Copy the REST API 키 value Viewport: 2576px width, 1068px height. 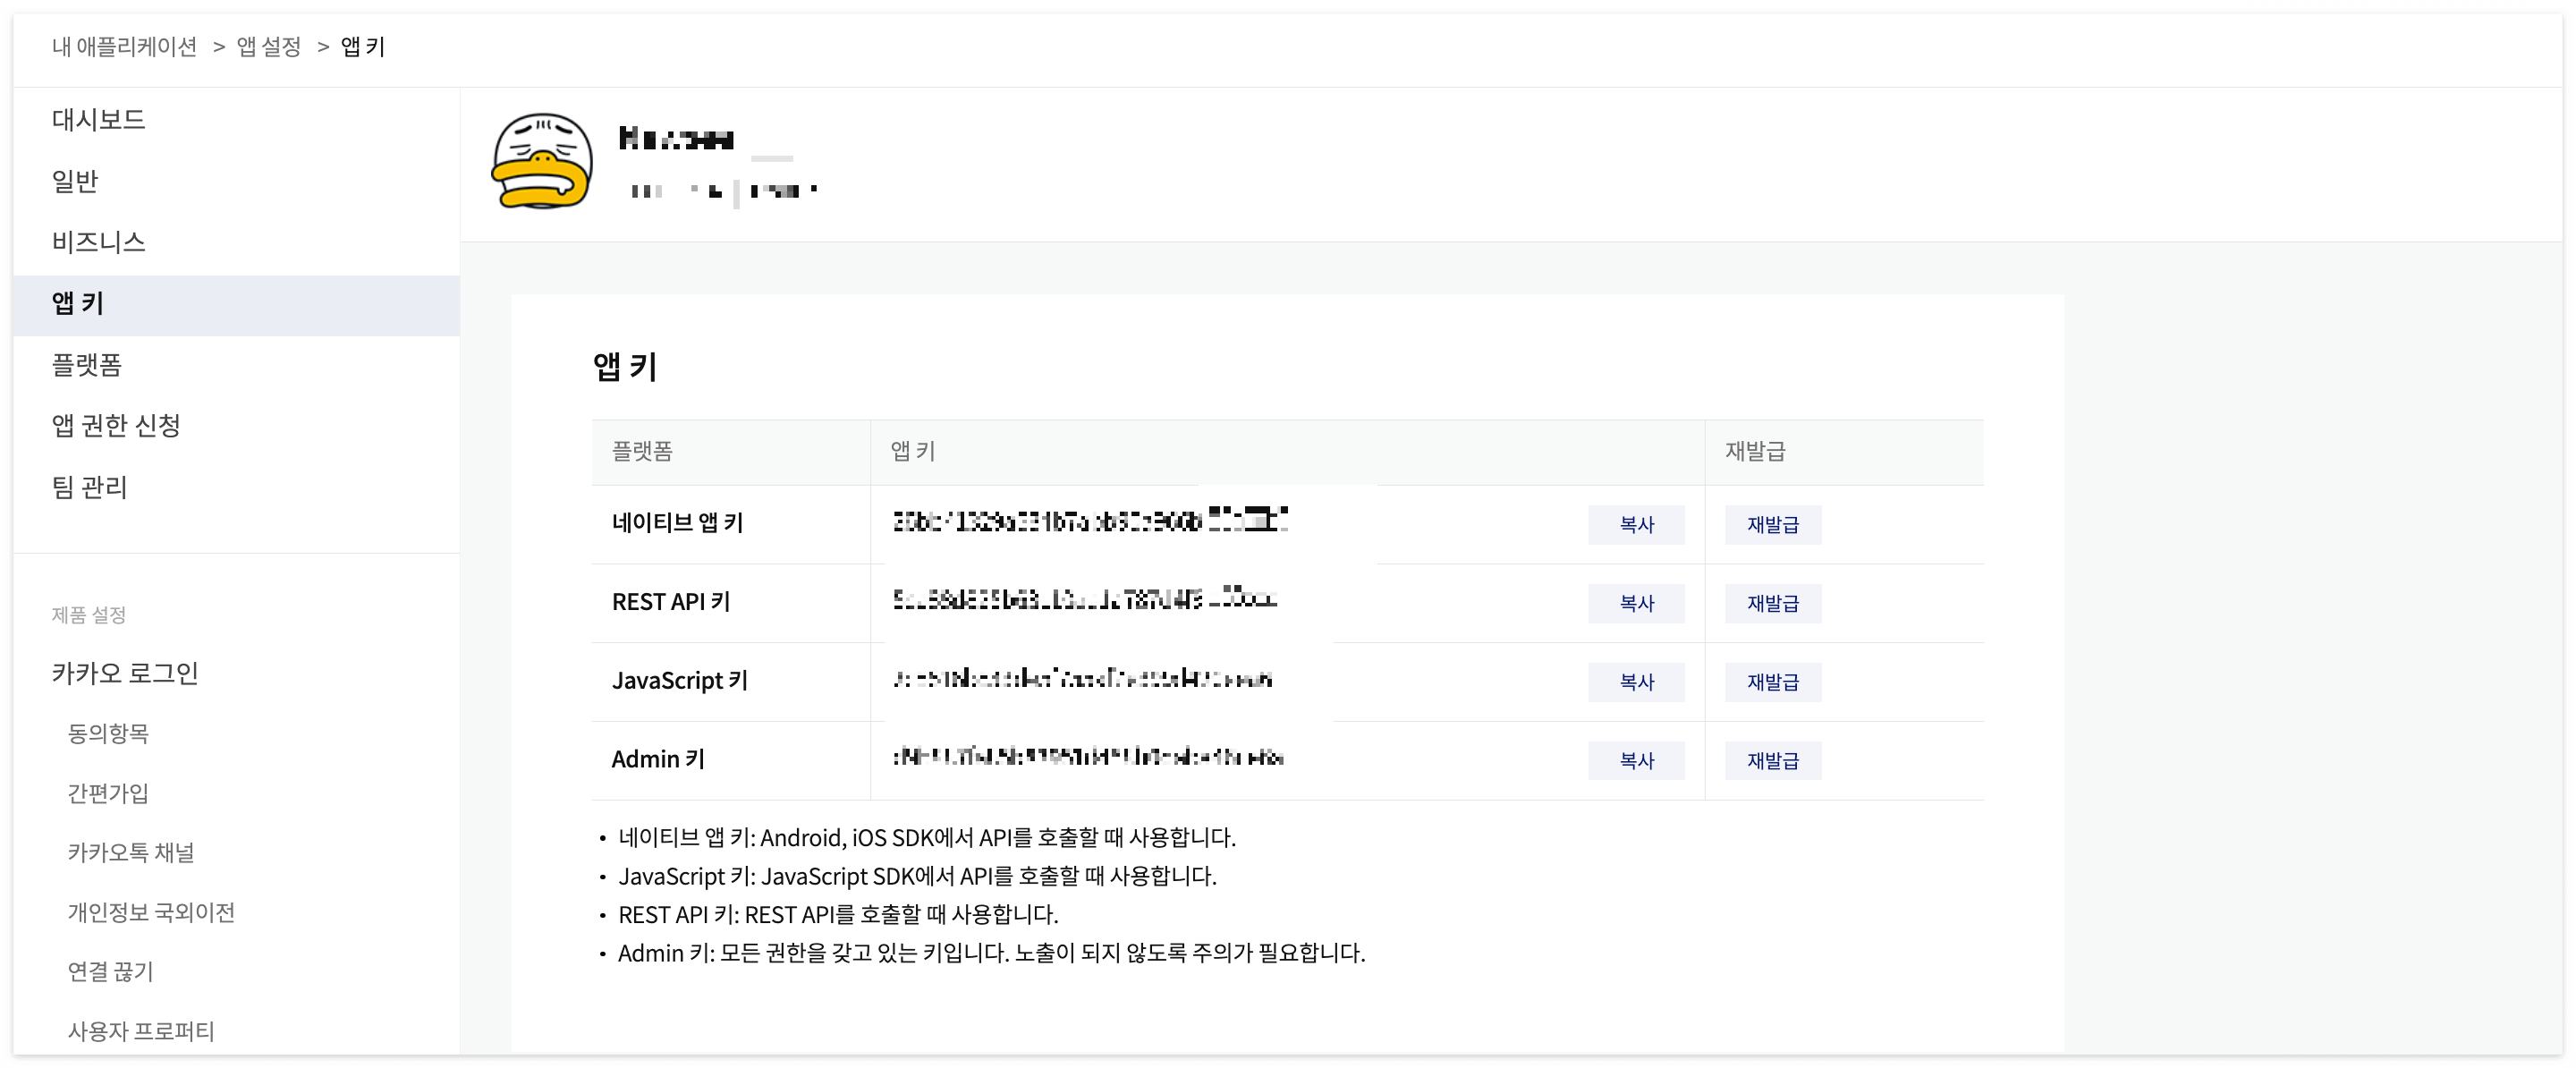click(1635, 604)
